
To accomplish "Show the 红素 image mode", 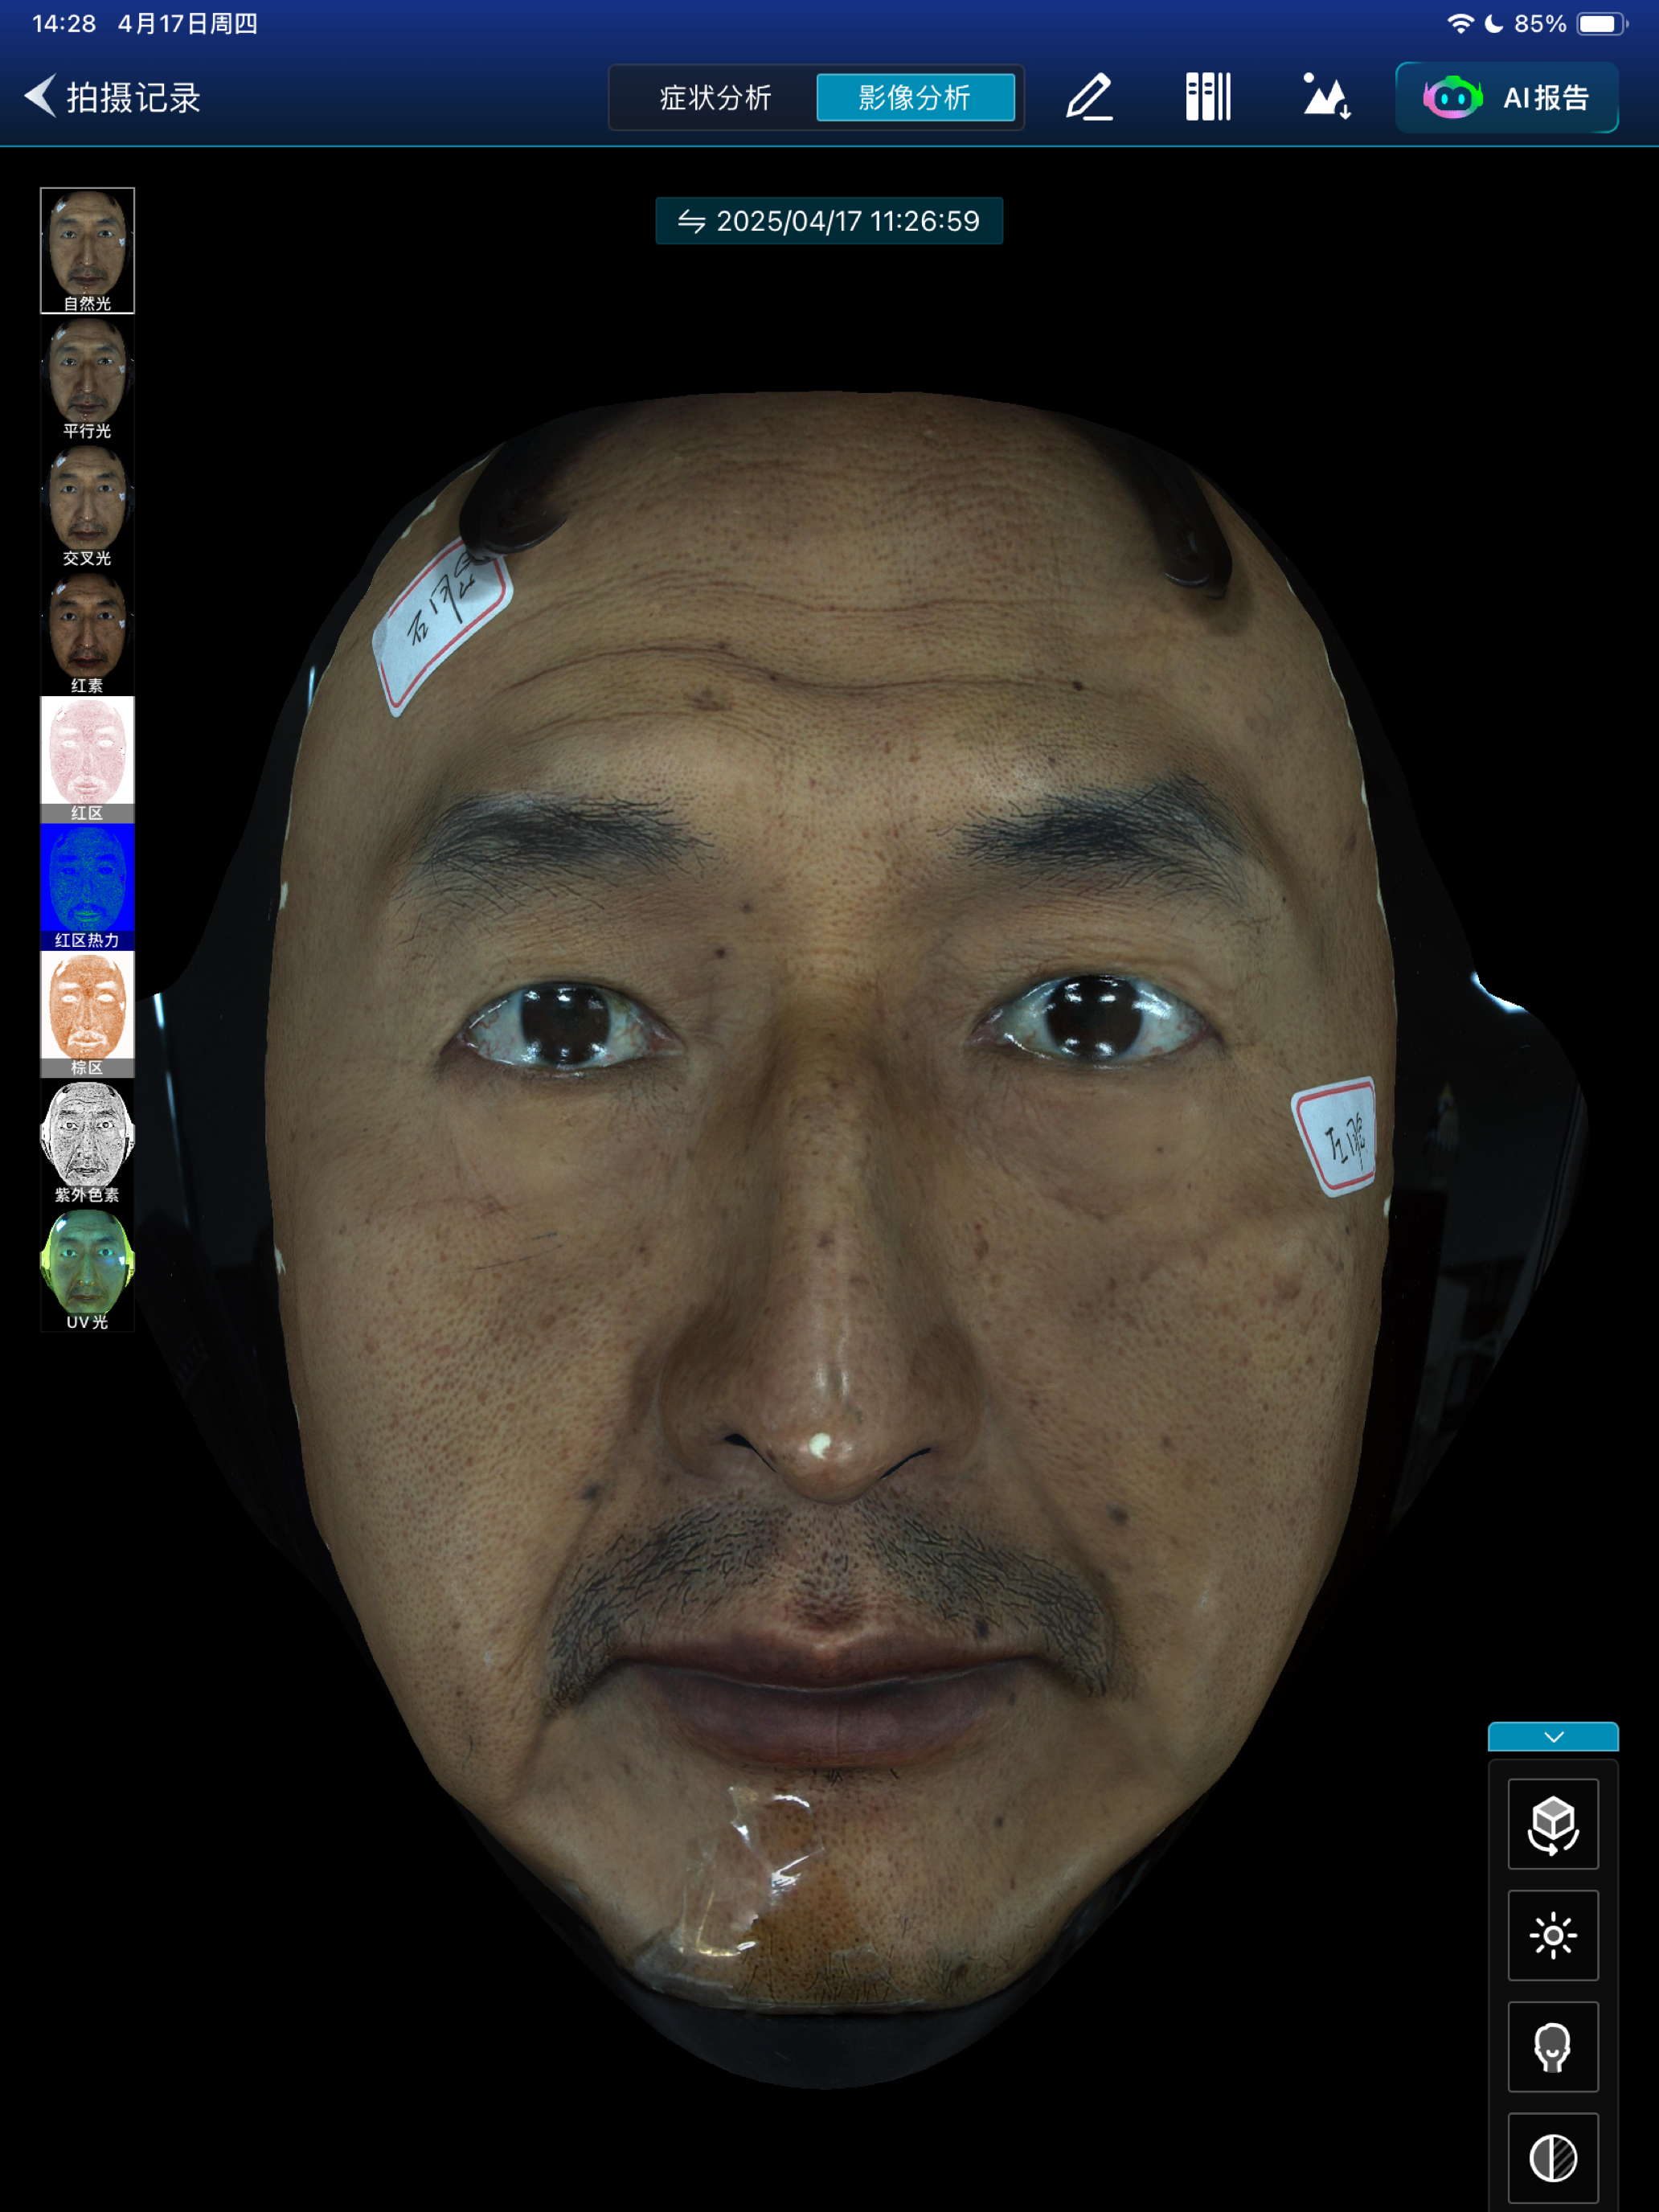I will (x=87, y=632).
